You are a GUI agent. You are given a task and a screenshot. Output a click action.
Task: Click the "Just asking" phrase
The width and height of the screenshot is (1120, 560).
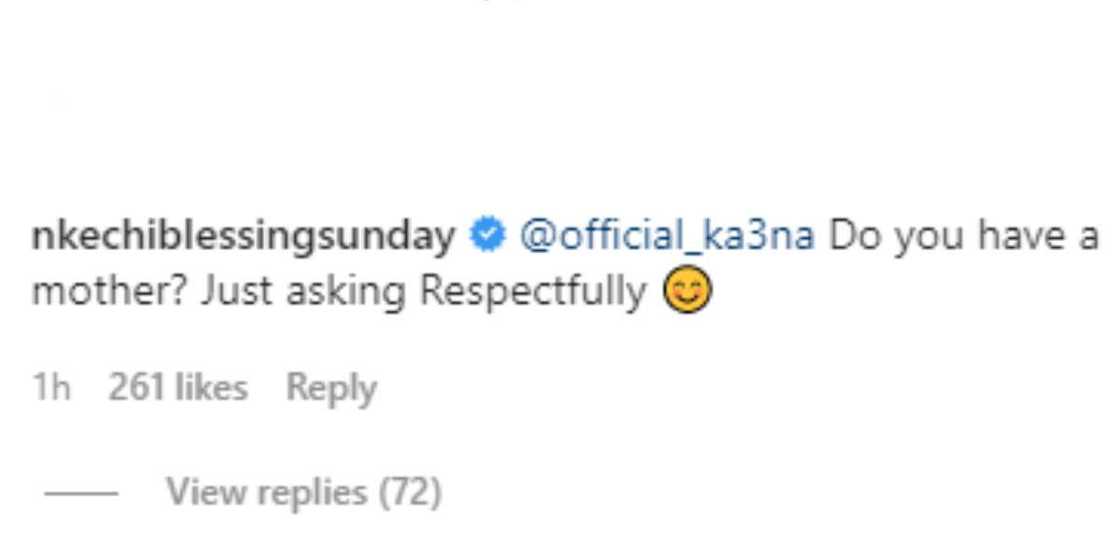304,292
